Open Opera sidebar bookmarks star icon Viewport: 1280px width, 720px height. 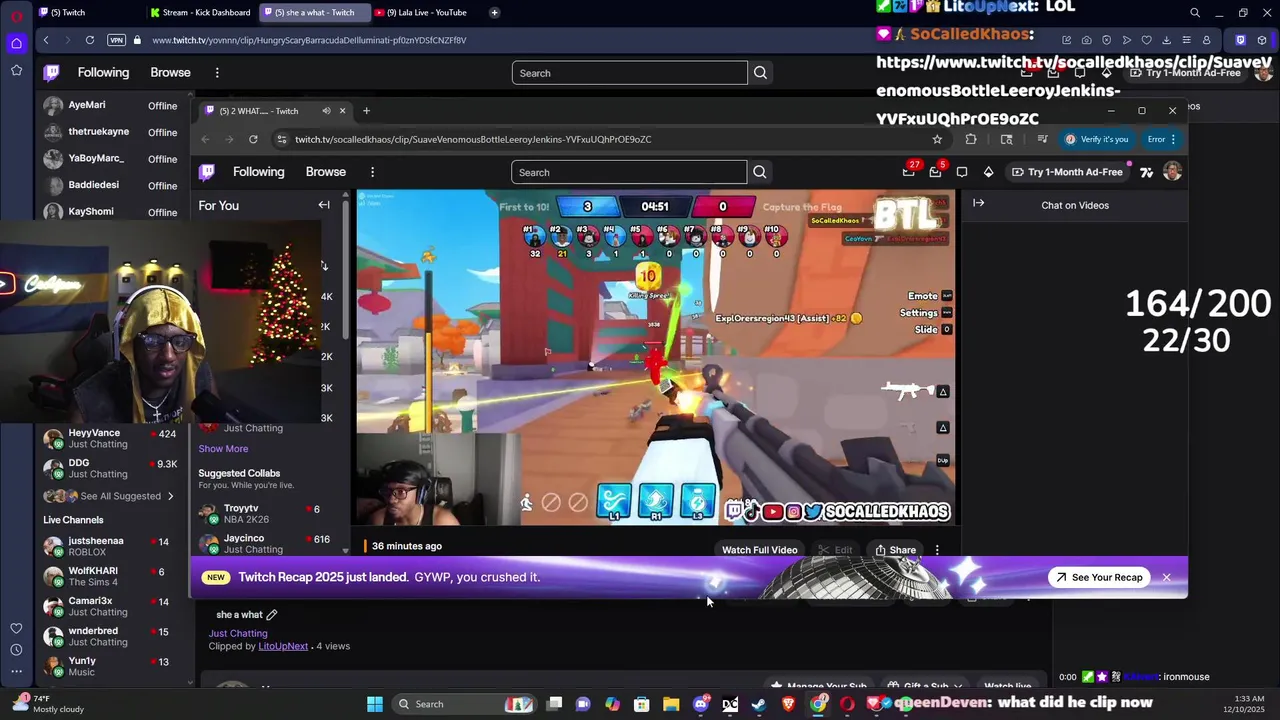coord(16,70)
